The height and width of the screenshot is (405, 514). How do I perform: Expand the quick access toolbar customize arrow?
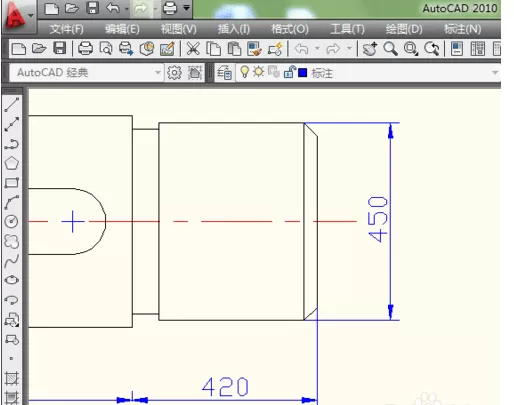187,8
